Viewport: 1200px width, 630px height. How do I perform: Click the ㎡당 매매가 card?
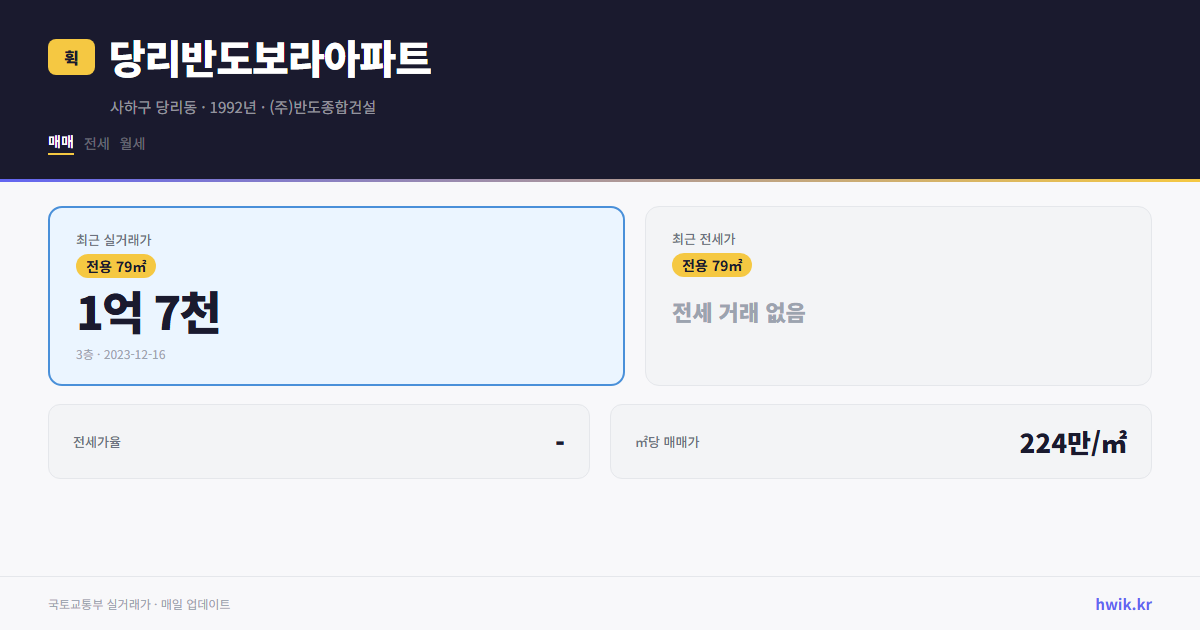pos(880,441)
